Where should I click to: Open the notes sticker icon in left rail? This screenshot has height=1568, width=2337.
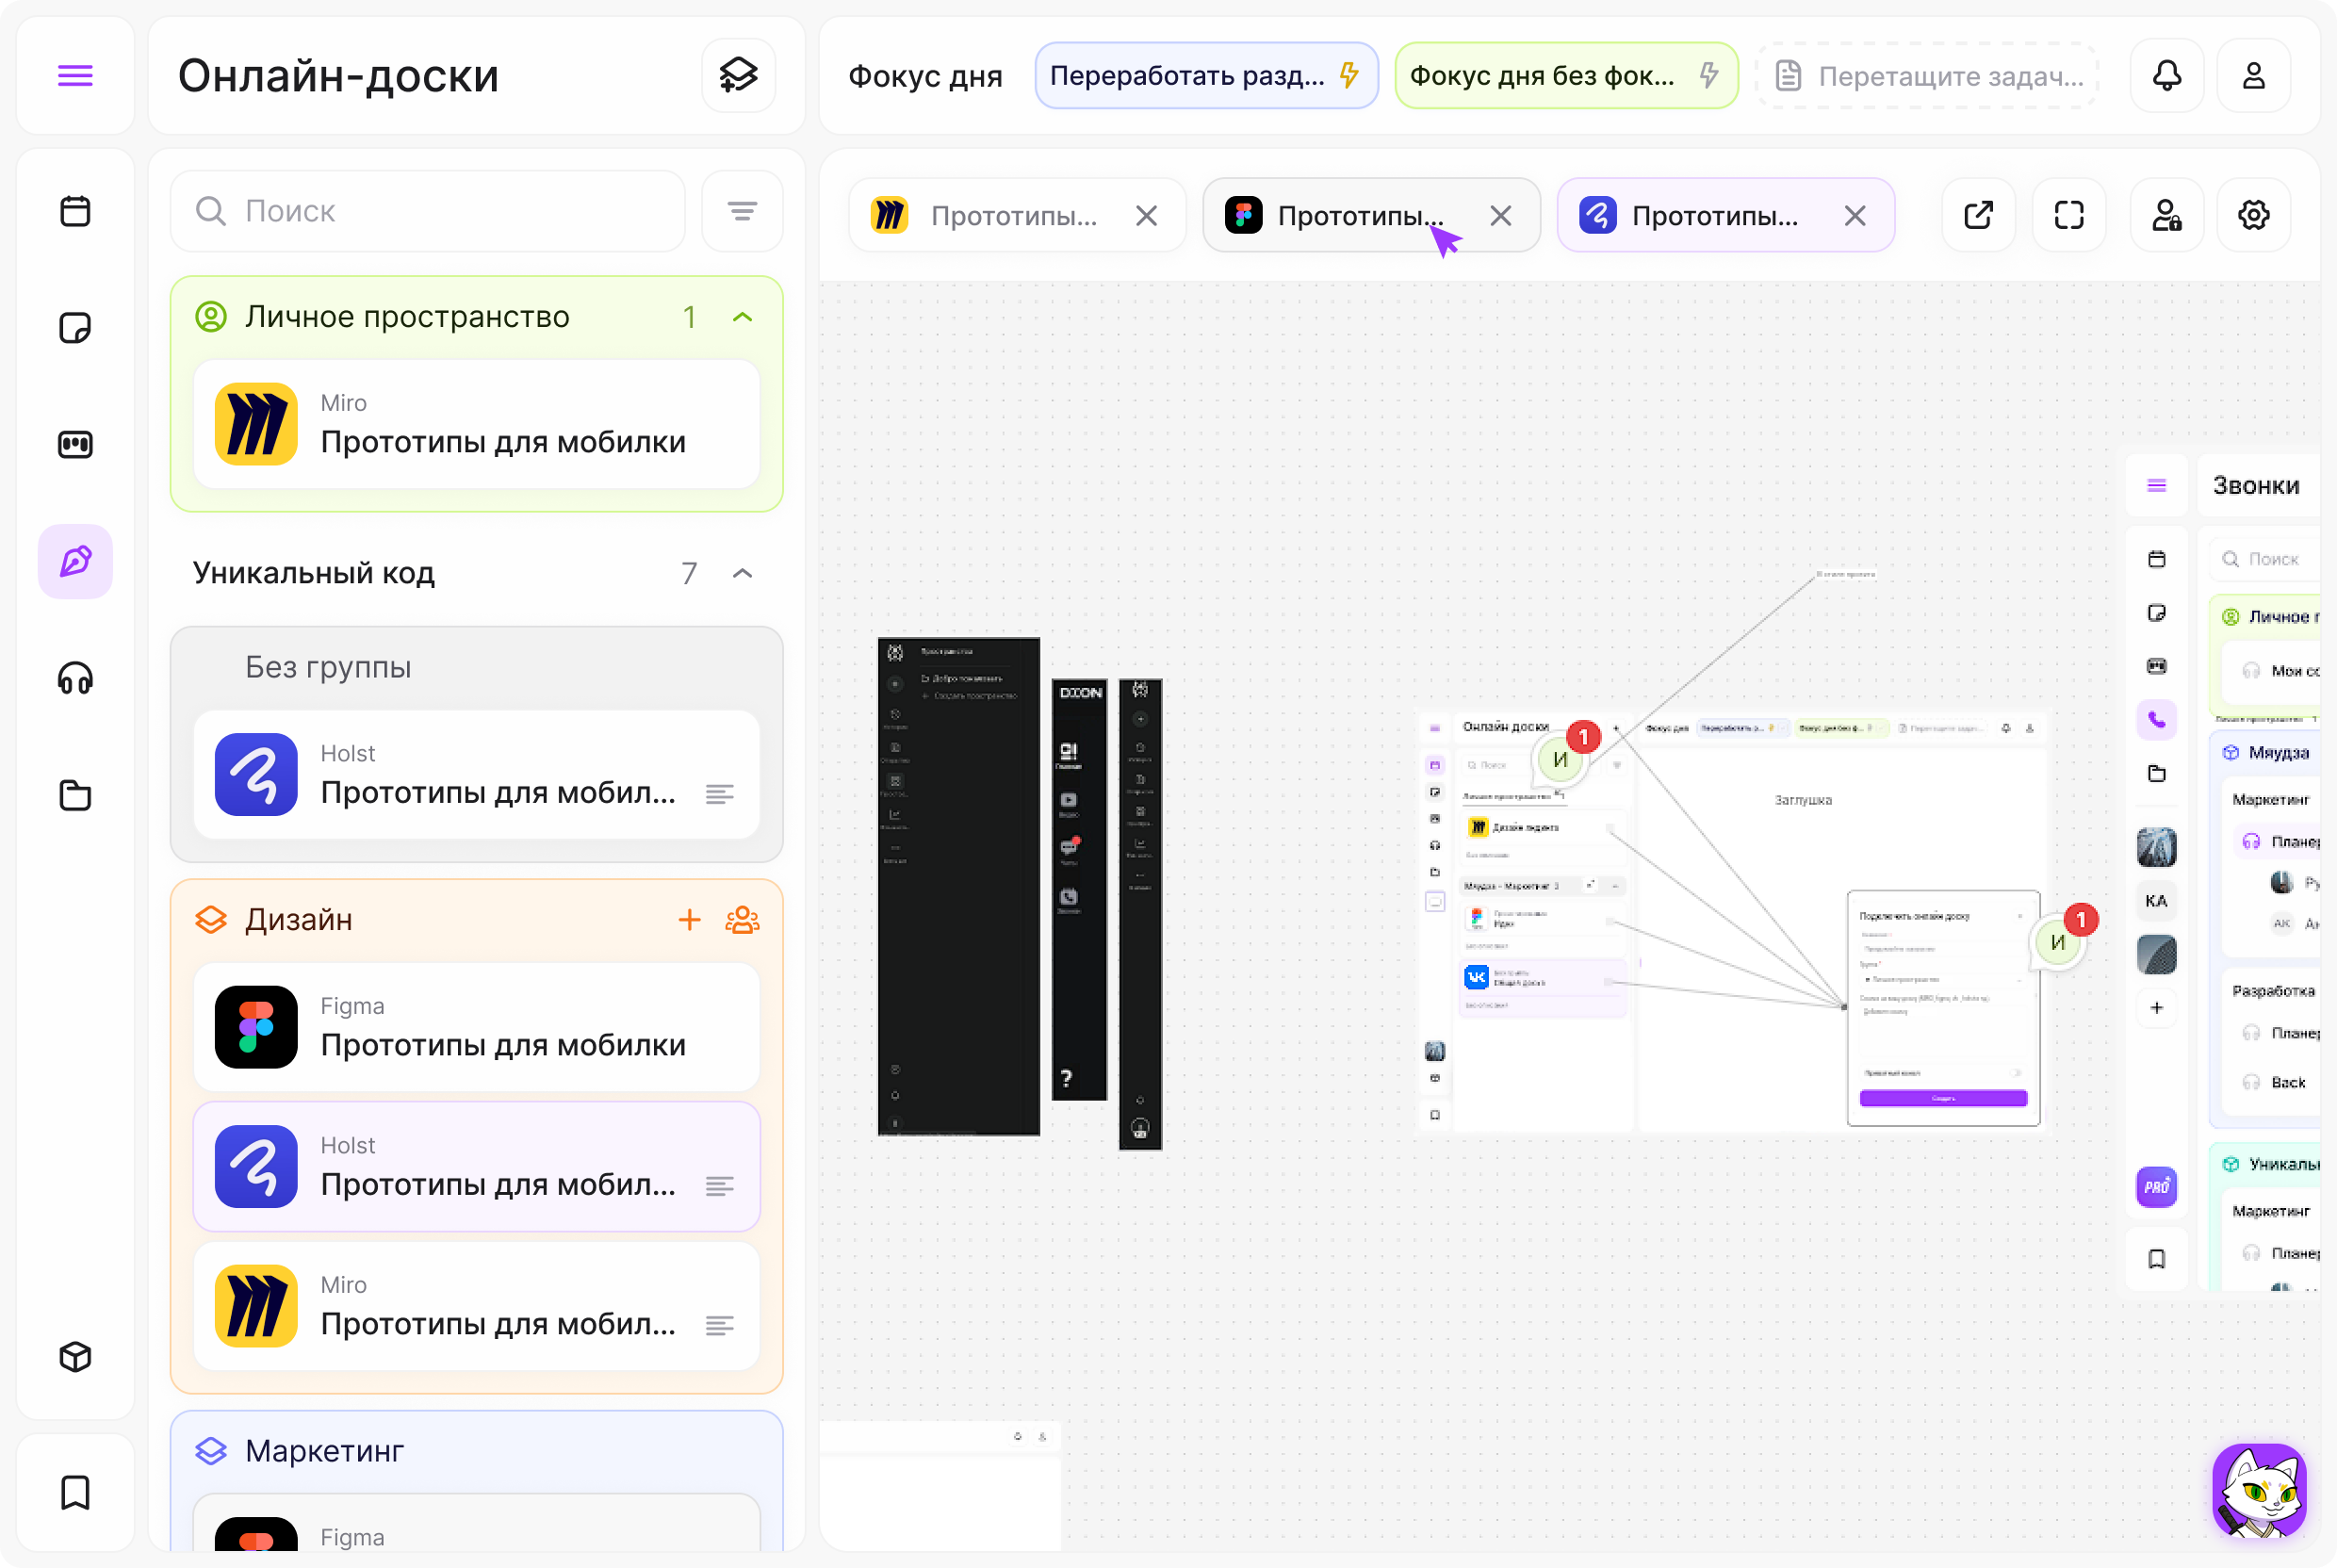click(x=75, y=328)
